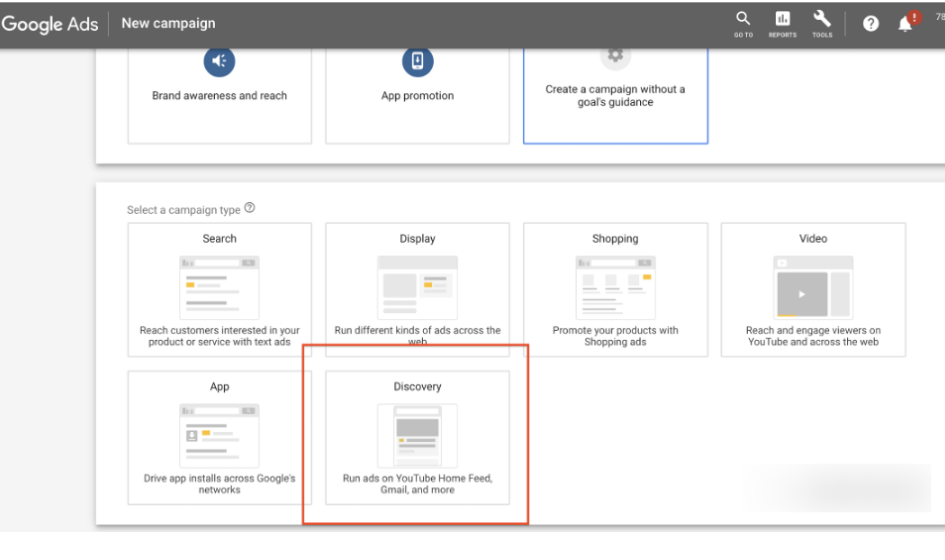Select the Shopping campaign type
Image resolution: width=945 pixels, height=560 pixels.
tap(615, 290)
